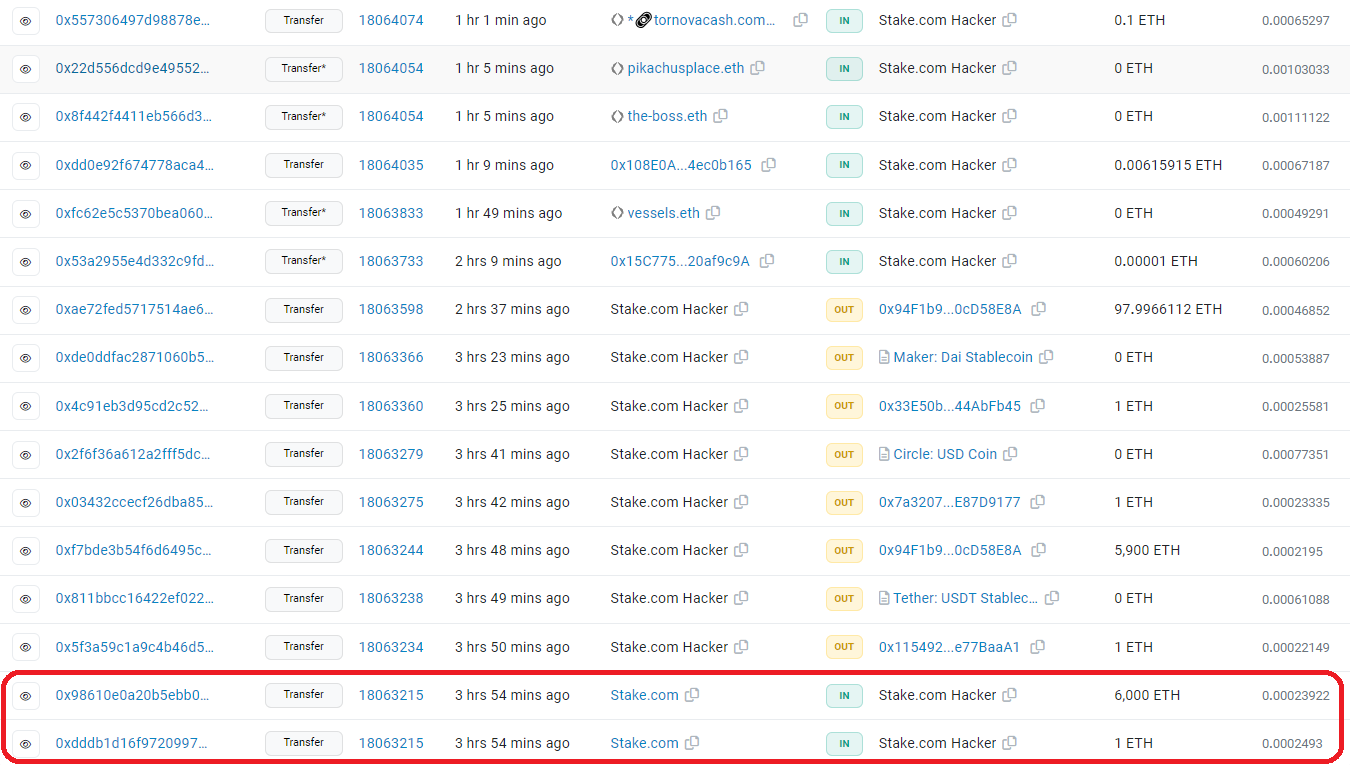Open quick view for transaction 0x8f442f4411eb566d3
Screen dimensions: 1350x765
pyautogui.click(x=26, y=117)
